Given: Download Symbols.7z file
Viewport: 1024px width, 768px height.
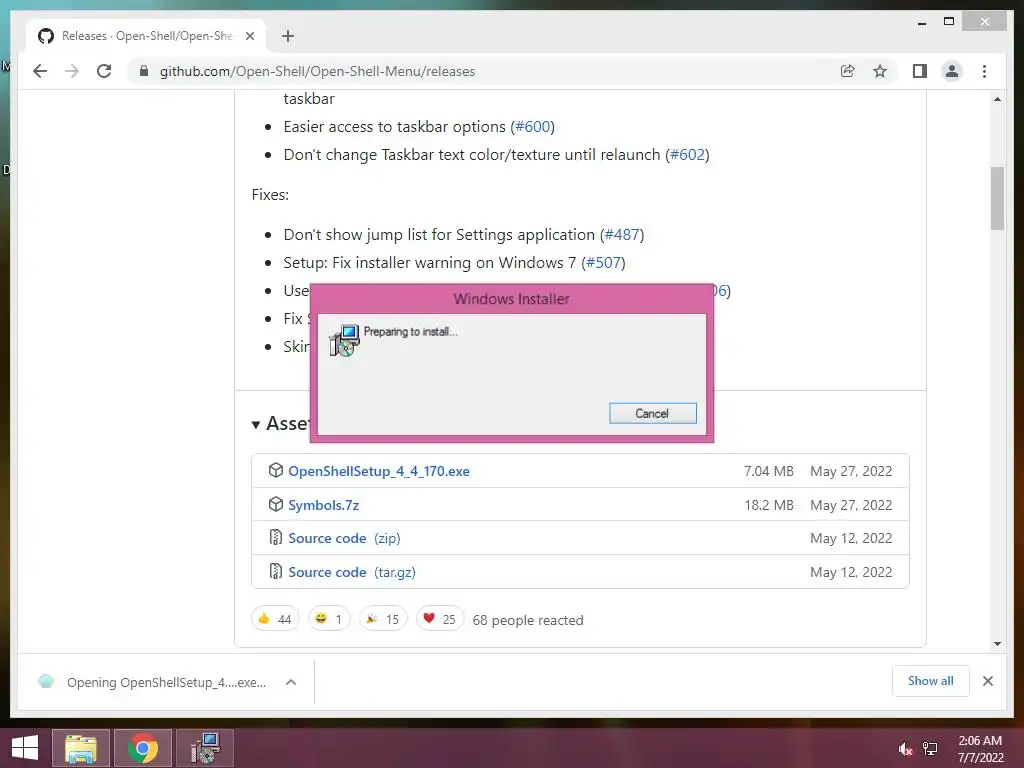Looking at the screenshot, I should pyautogui.click(x=323, y=505).
